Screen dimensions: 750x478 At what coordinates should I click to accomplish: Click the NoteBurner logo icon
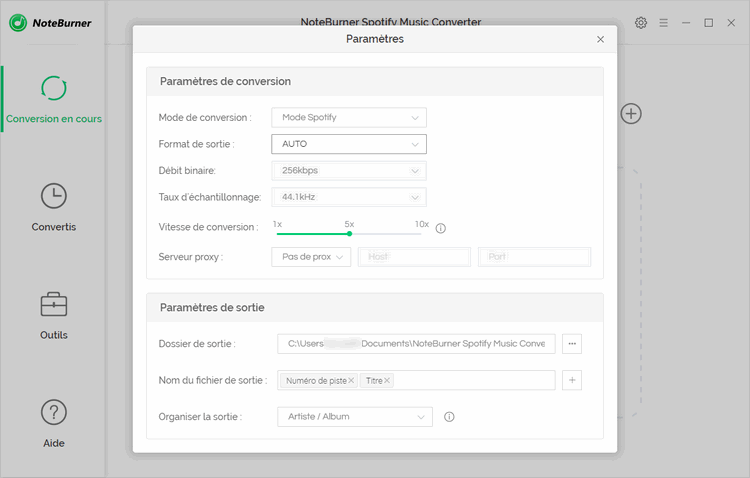click(18, 22)
